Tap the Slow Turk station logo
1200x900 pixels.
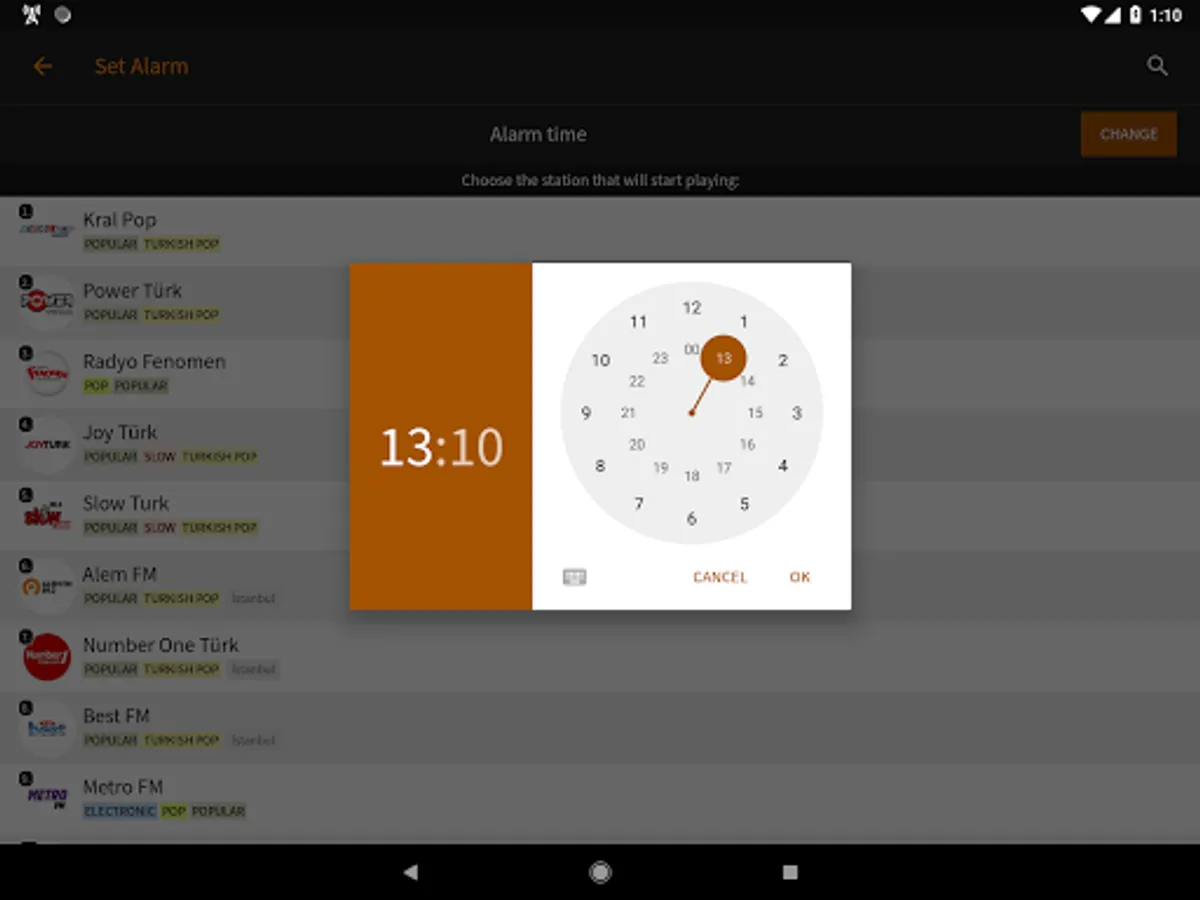pyautogui.click(x=46, y=514)
